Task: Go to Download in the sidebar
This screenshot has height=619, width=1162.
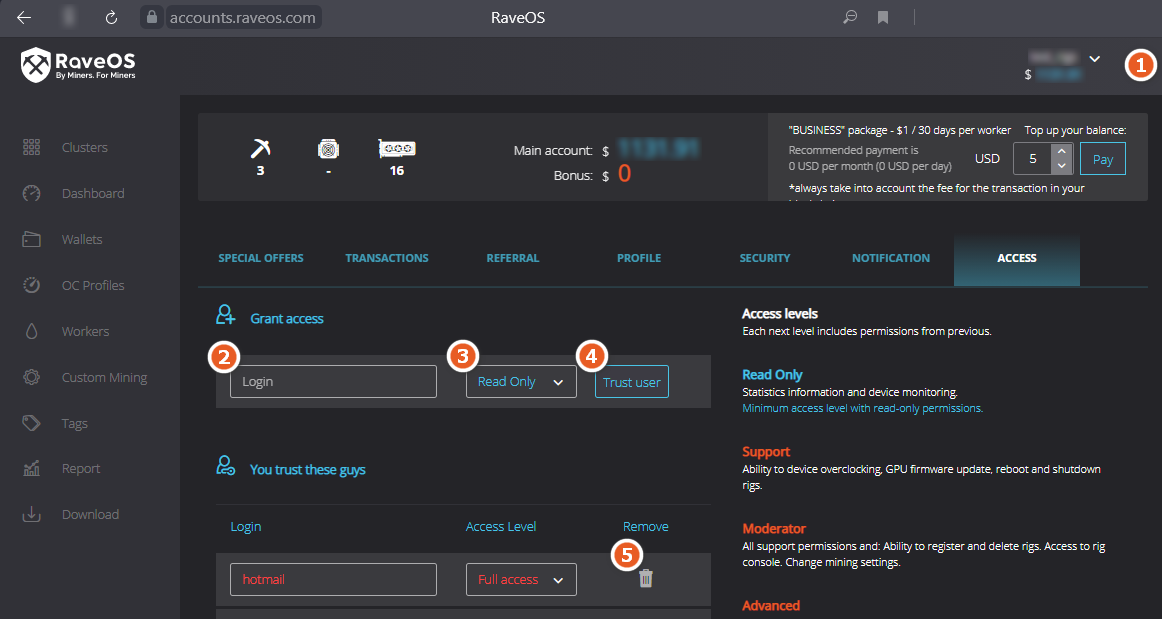Action: coord(90,514)
